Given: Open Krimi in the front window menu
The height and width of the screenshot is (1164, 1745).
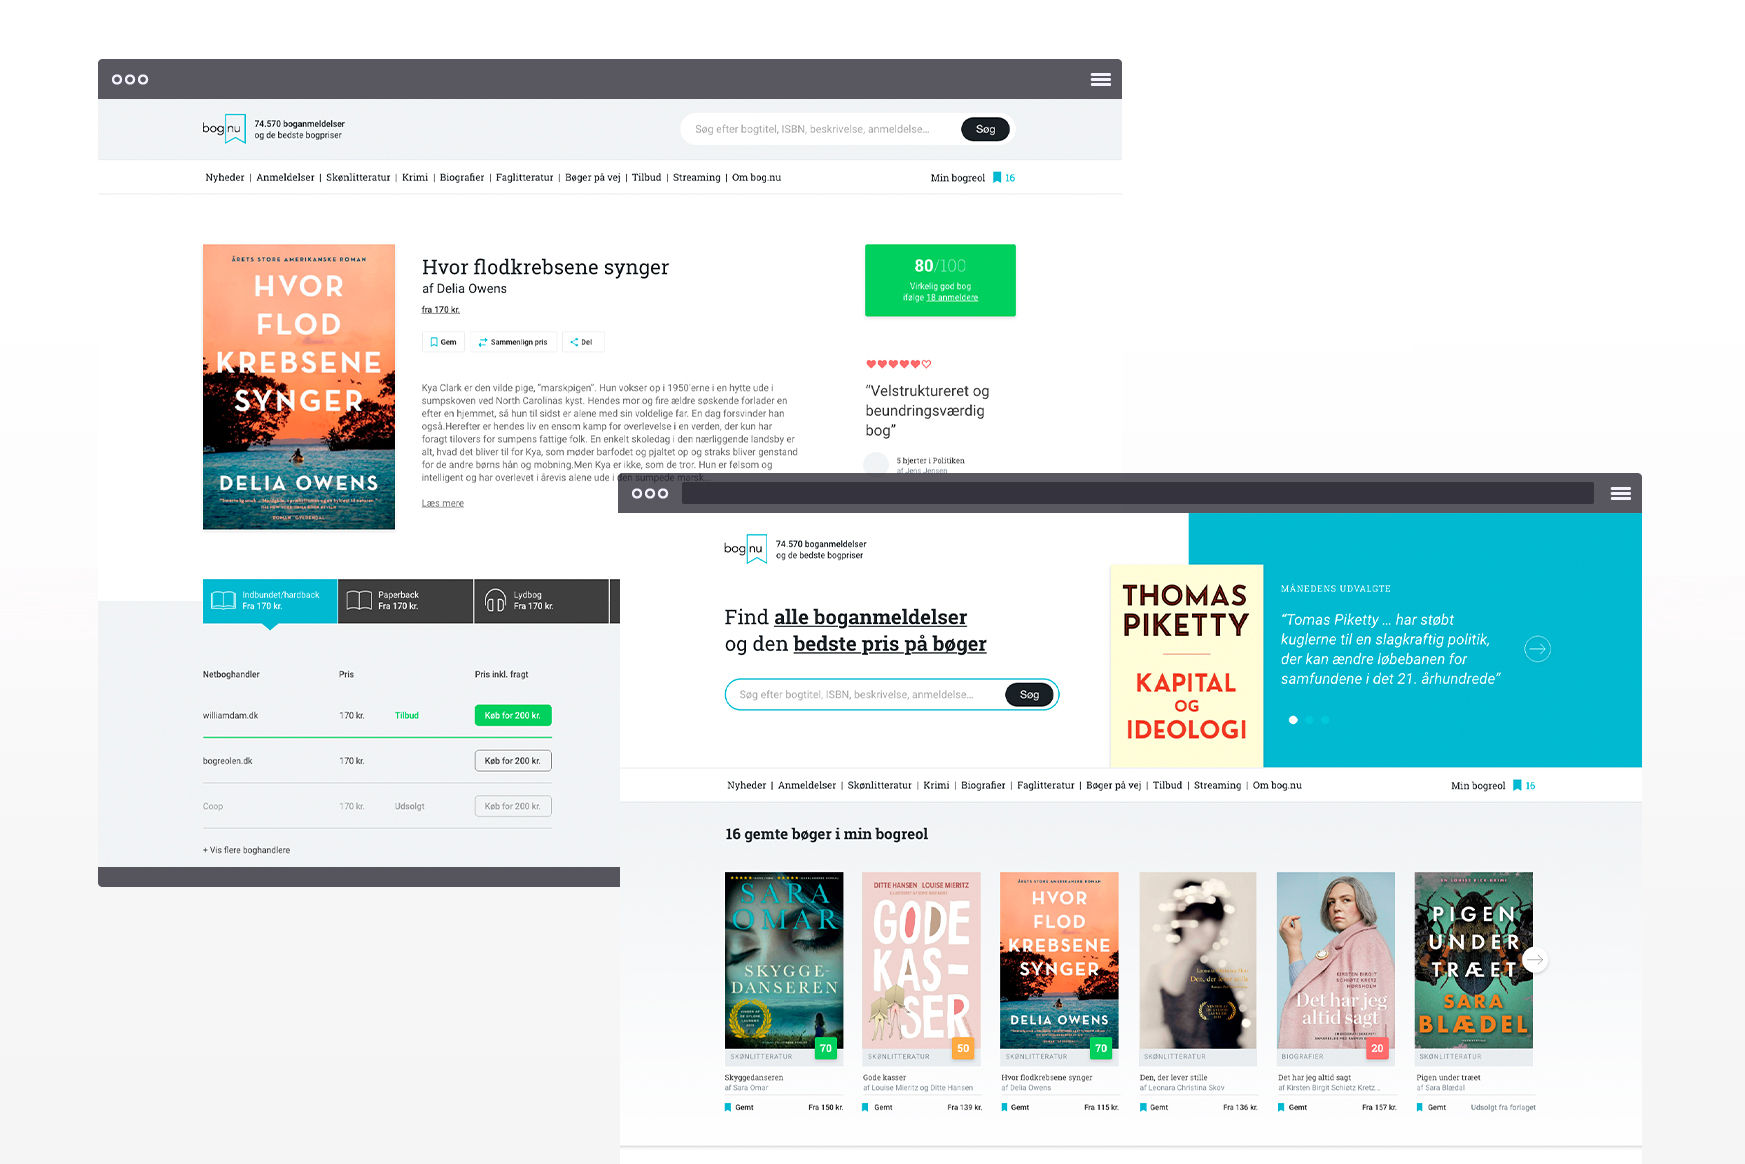Looking at the screenshot, I should click(x=936, y=786).
